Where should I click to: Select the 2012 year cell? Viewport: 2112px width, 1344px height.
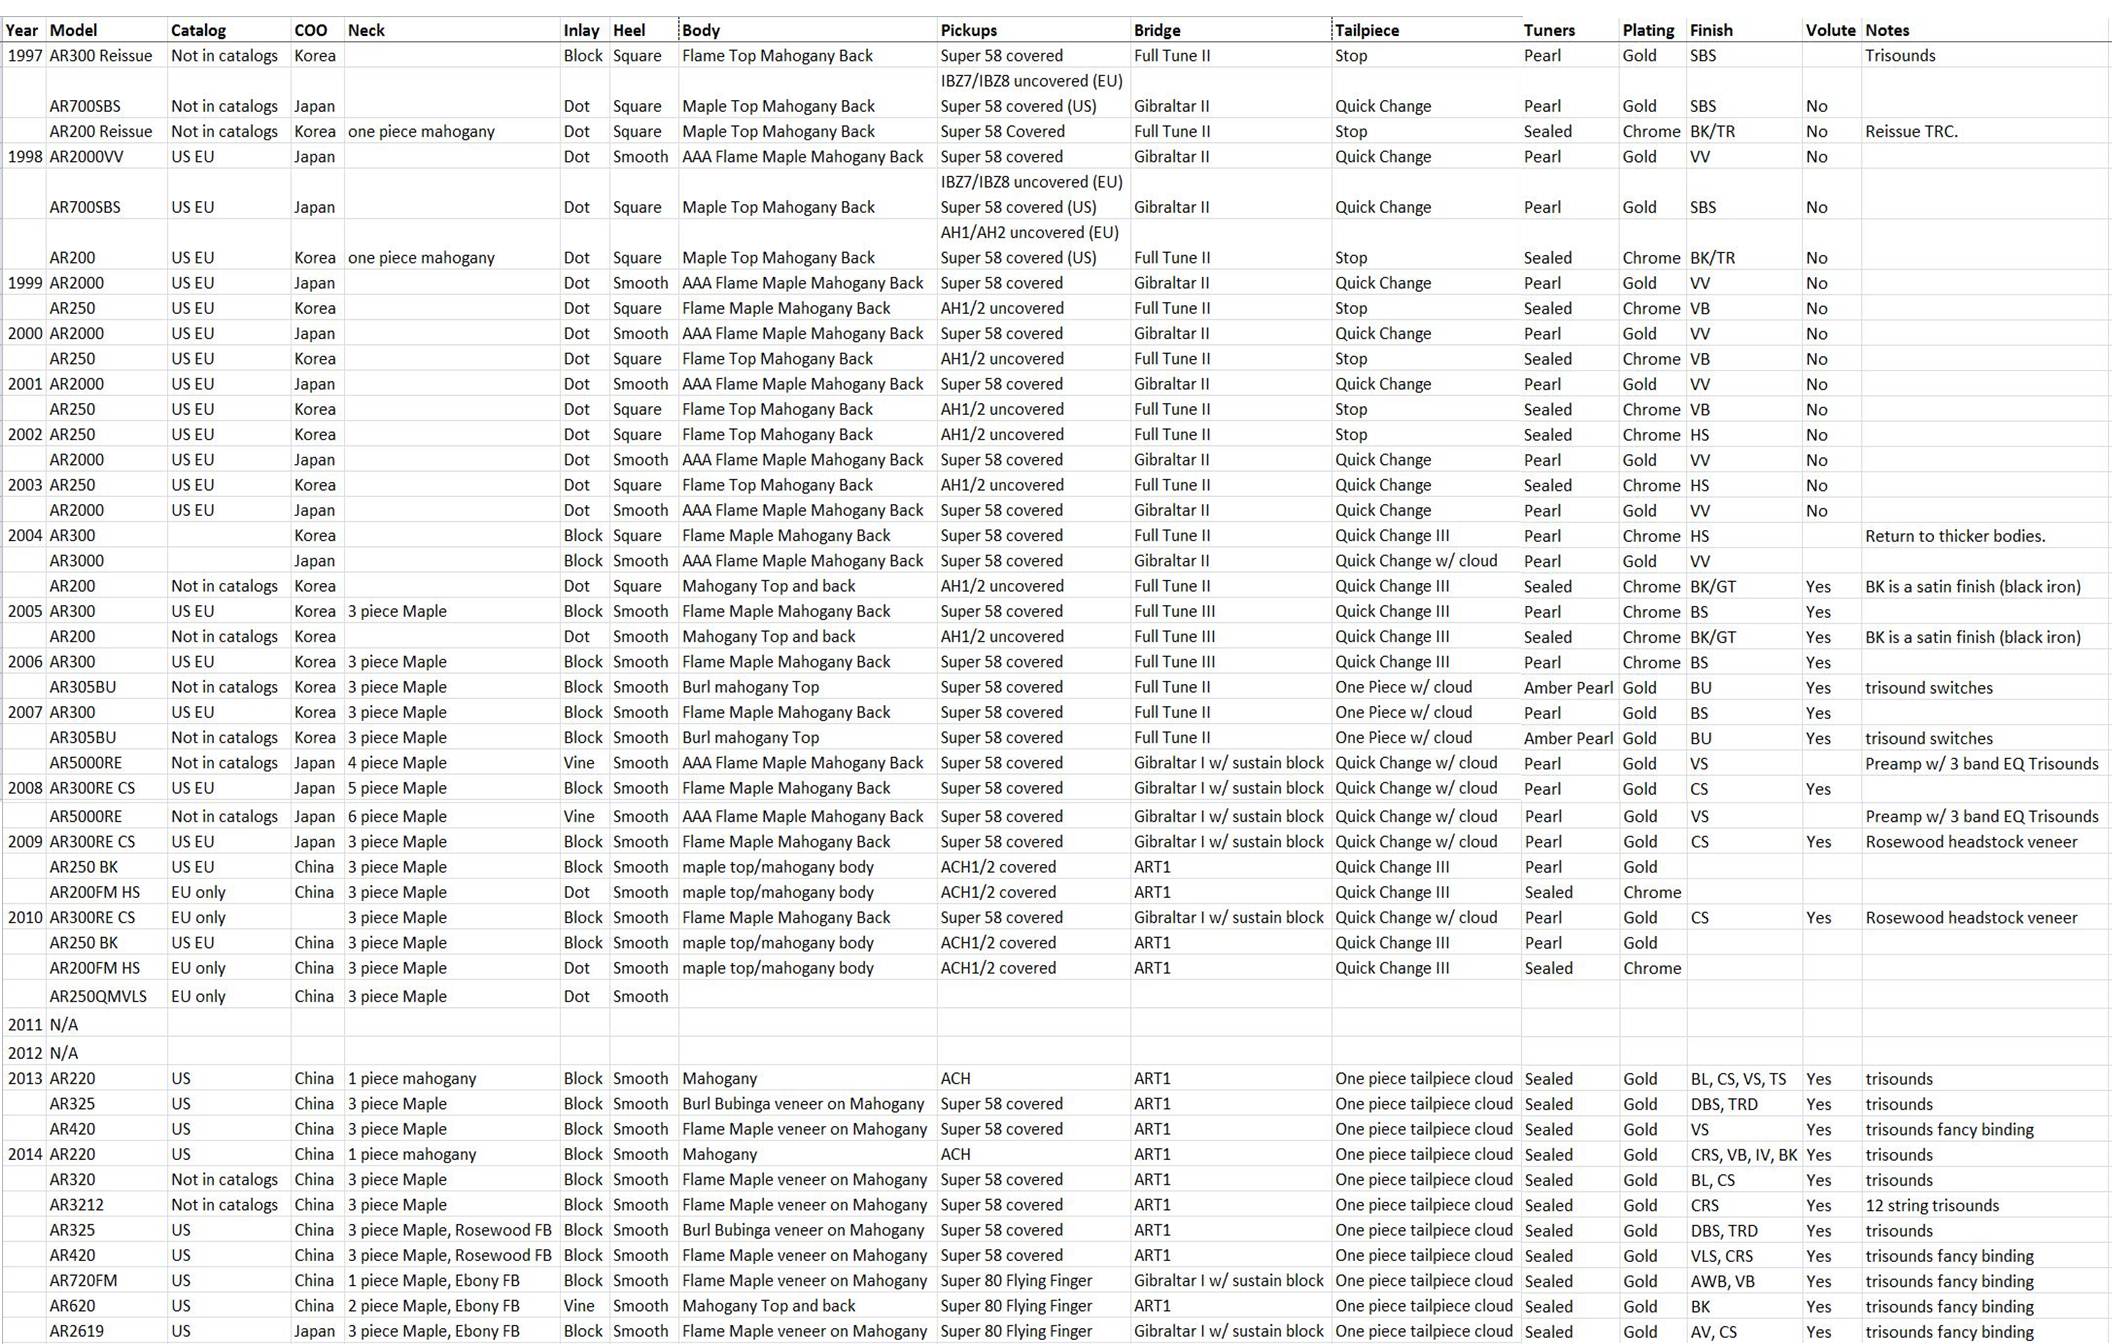tap(25, 1052)
